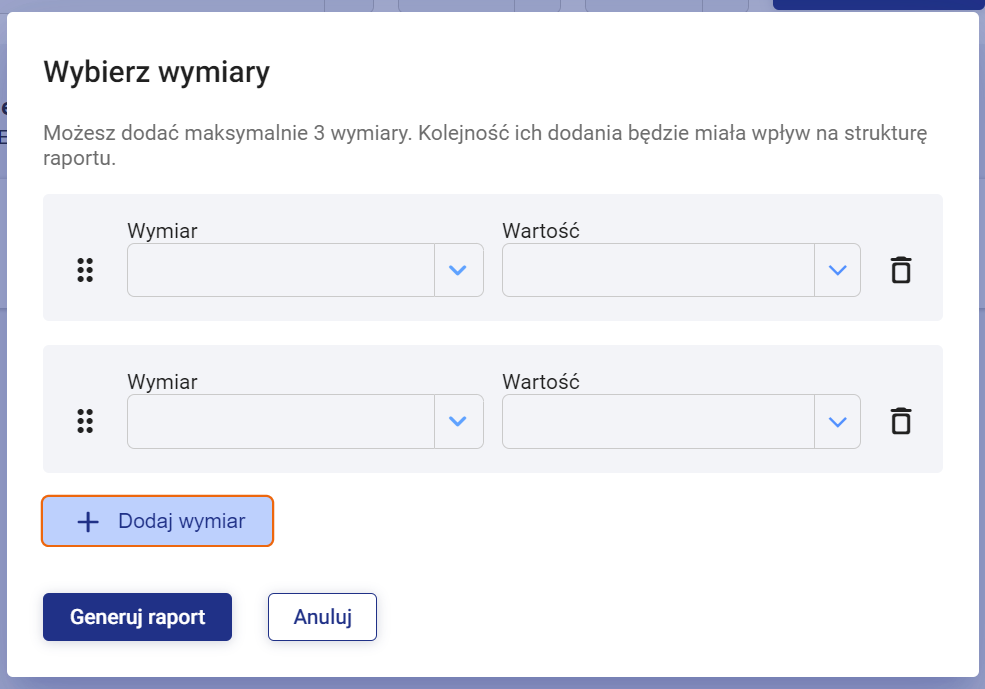Focus the first row's Wartość input field
Viewport: 985px width, 689px height.
tap(658, 270)
